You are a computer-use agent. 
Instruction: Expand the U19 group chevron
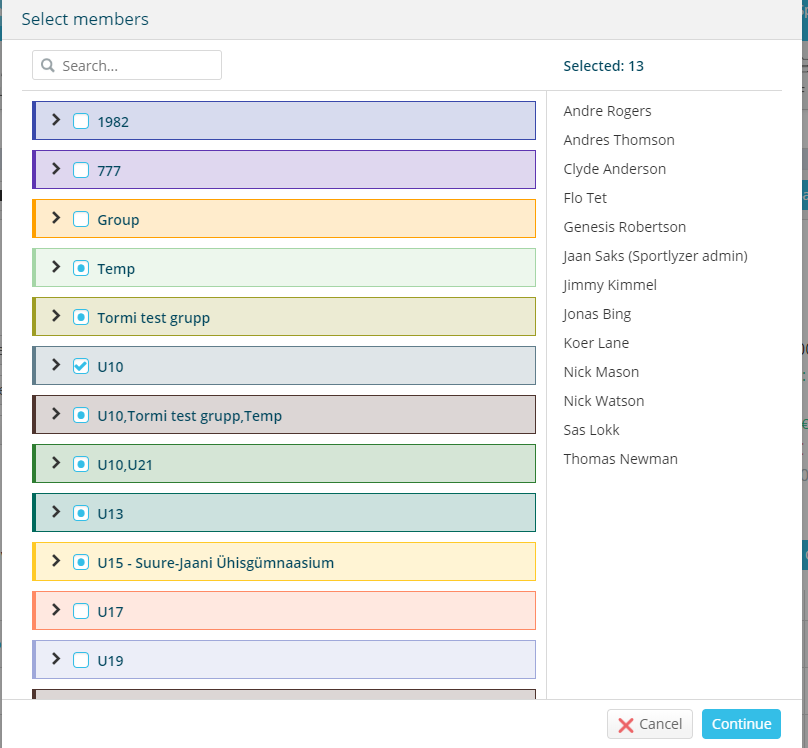56,658
